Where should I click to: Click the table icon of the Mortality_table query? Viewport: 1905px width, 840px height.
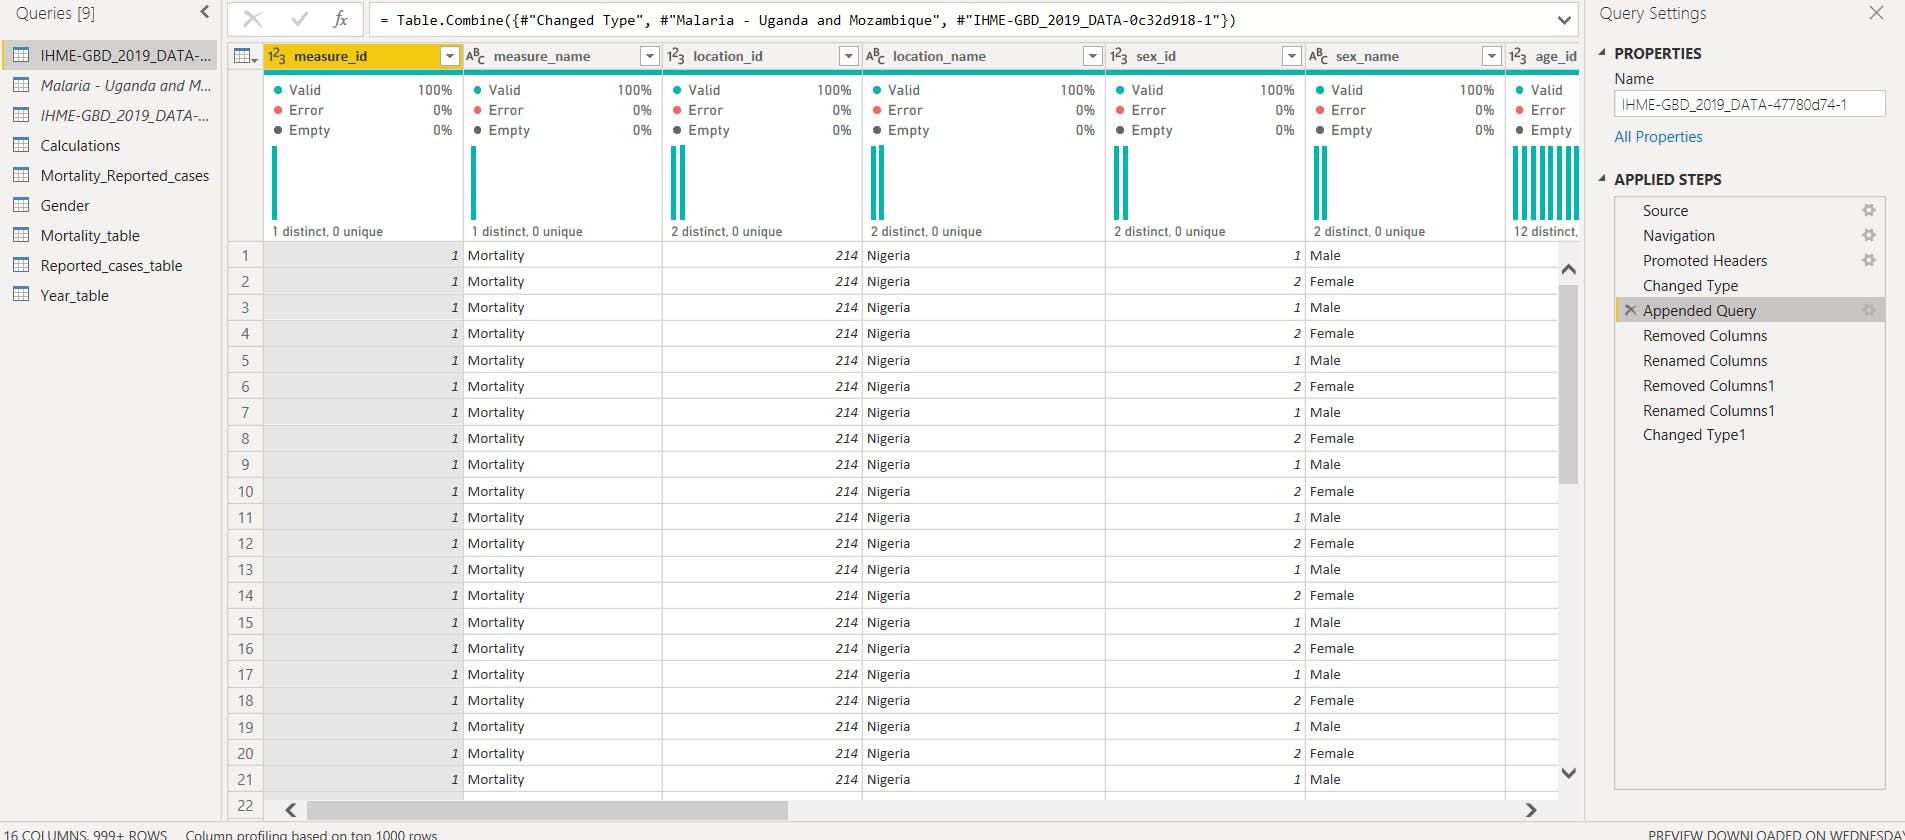[21, 235]
